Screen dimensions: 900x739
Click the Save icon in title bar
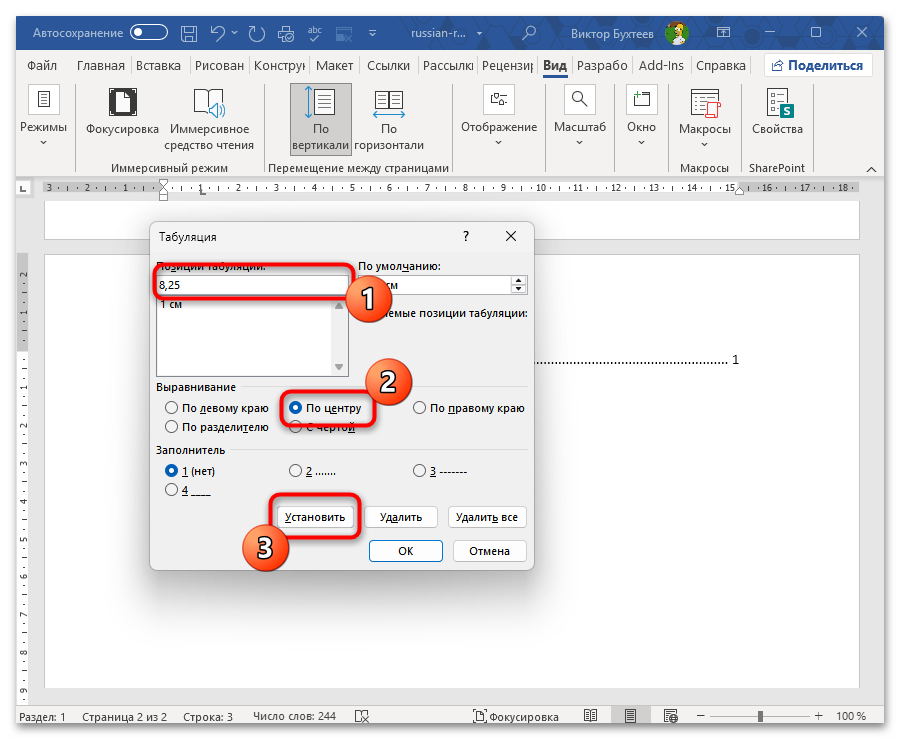point(189,33)
